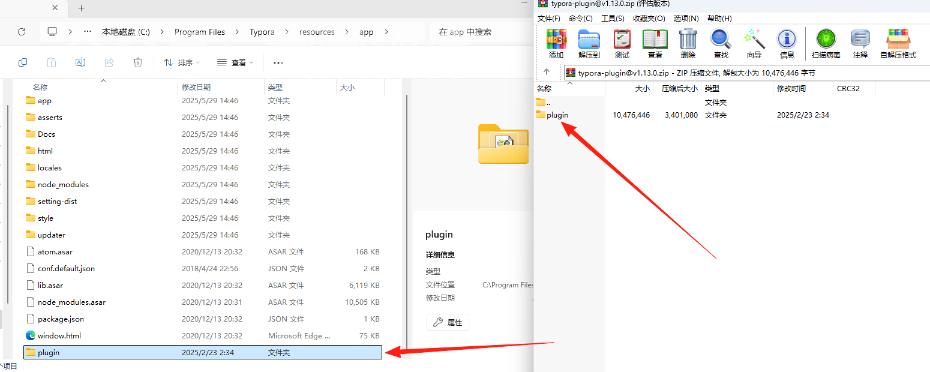Close the current Explorer tab
Screen dimensions: 930x372
coord(55,8)
